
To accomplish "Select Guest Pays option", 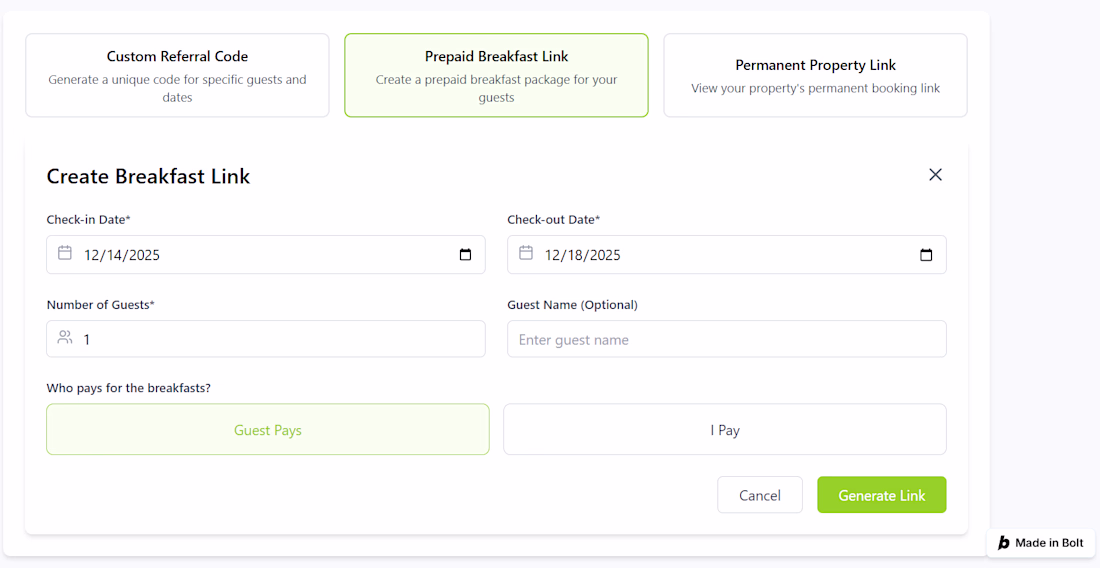I will 268,430.
